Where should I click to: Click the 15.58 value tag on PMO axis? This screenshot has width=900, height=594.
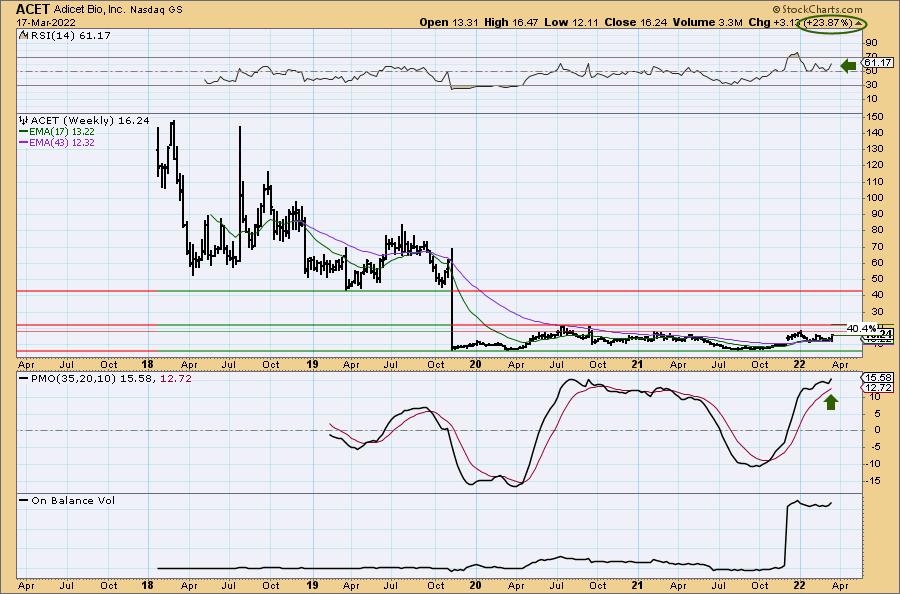pyautogui.click(x=878, y=378)
